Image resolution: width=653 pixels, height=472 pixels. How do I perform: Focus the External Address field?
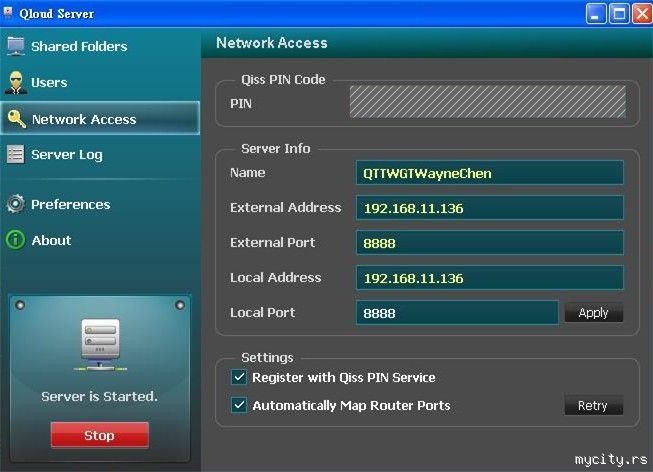point(489,208)
